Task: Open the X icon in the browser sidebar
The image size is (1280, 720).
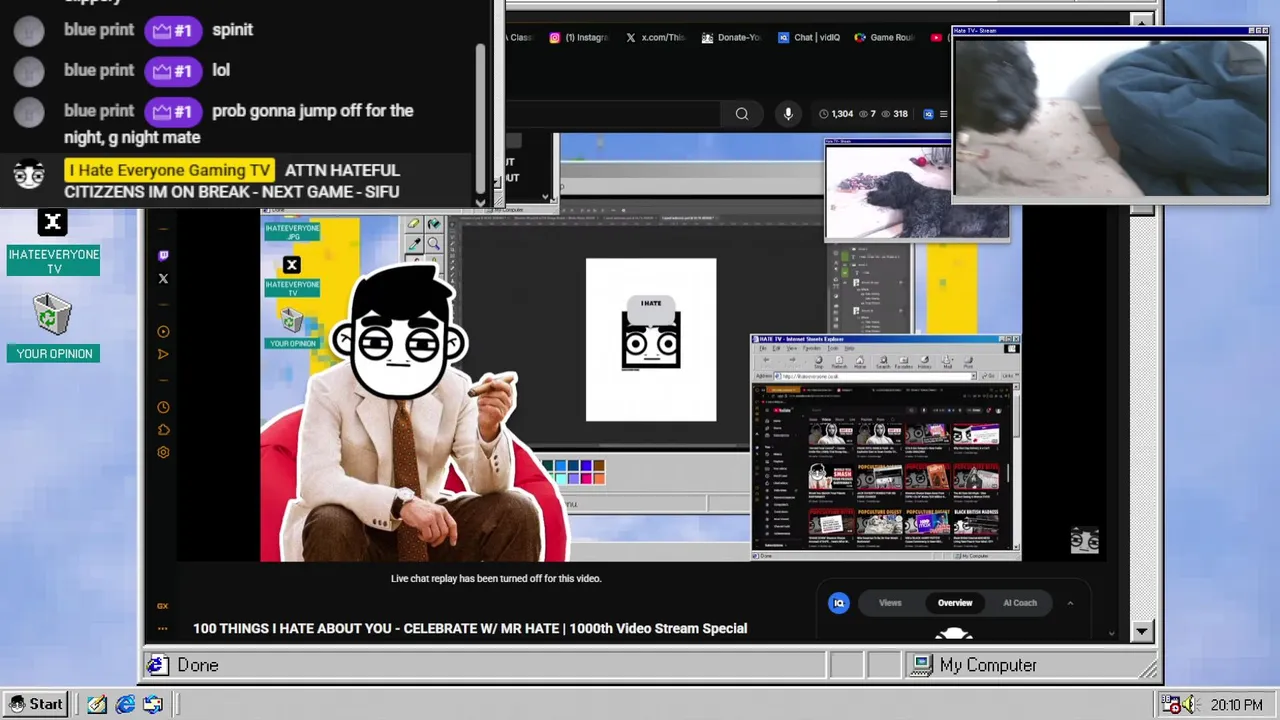Action: (163, 279)
